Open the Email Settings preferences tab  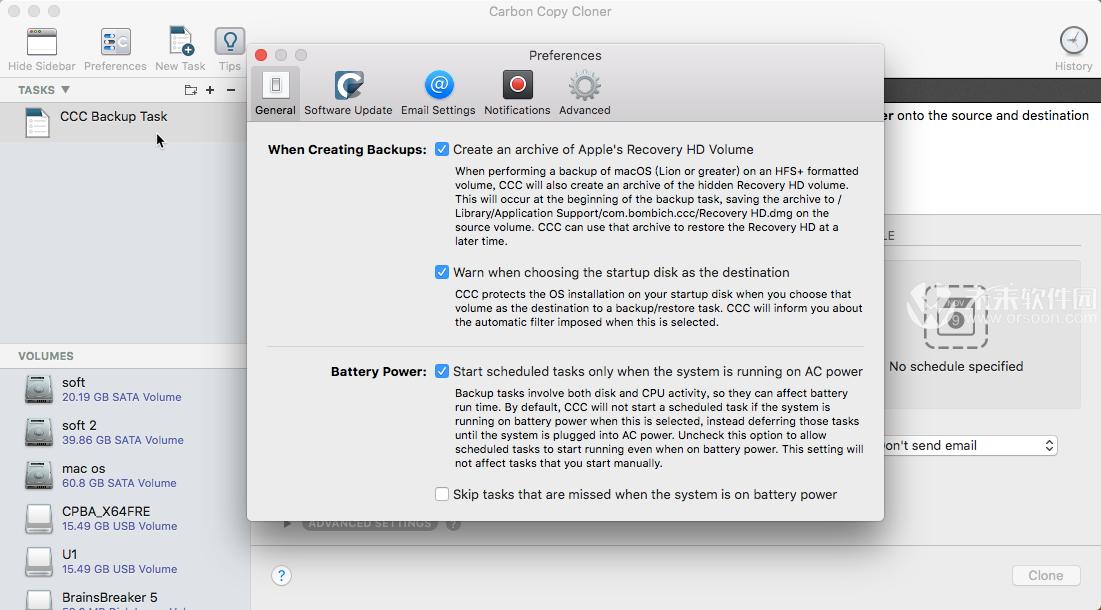click(x=438, y=92)
